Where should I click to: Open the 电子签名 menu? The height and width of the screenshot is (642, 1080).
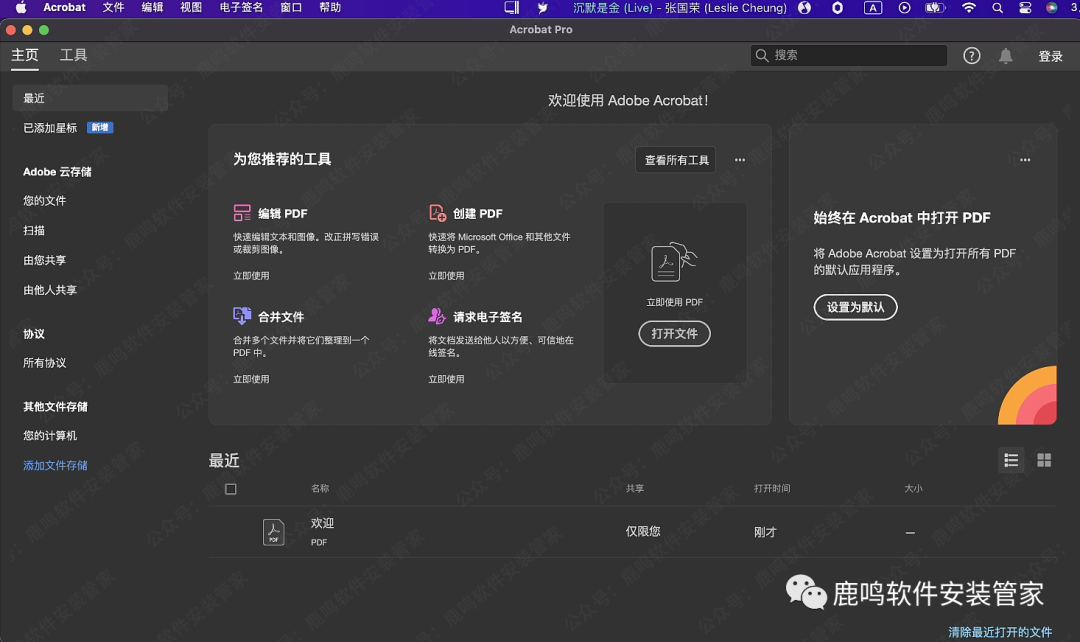point(242,7)
